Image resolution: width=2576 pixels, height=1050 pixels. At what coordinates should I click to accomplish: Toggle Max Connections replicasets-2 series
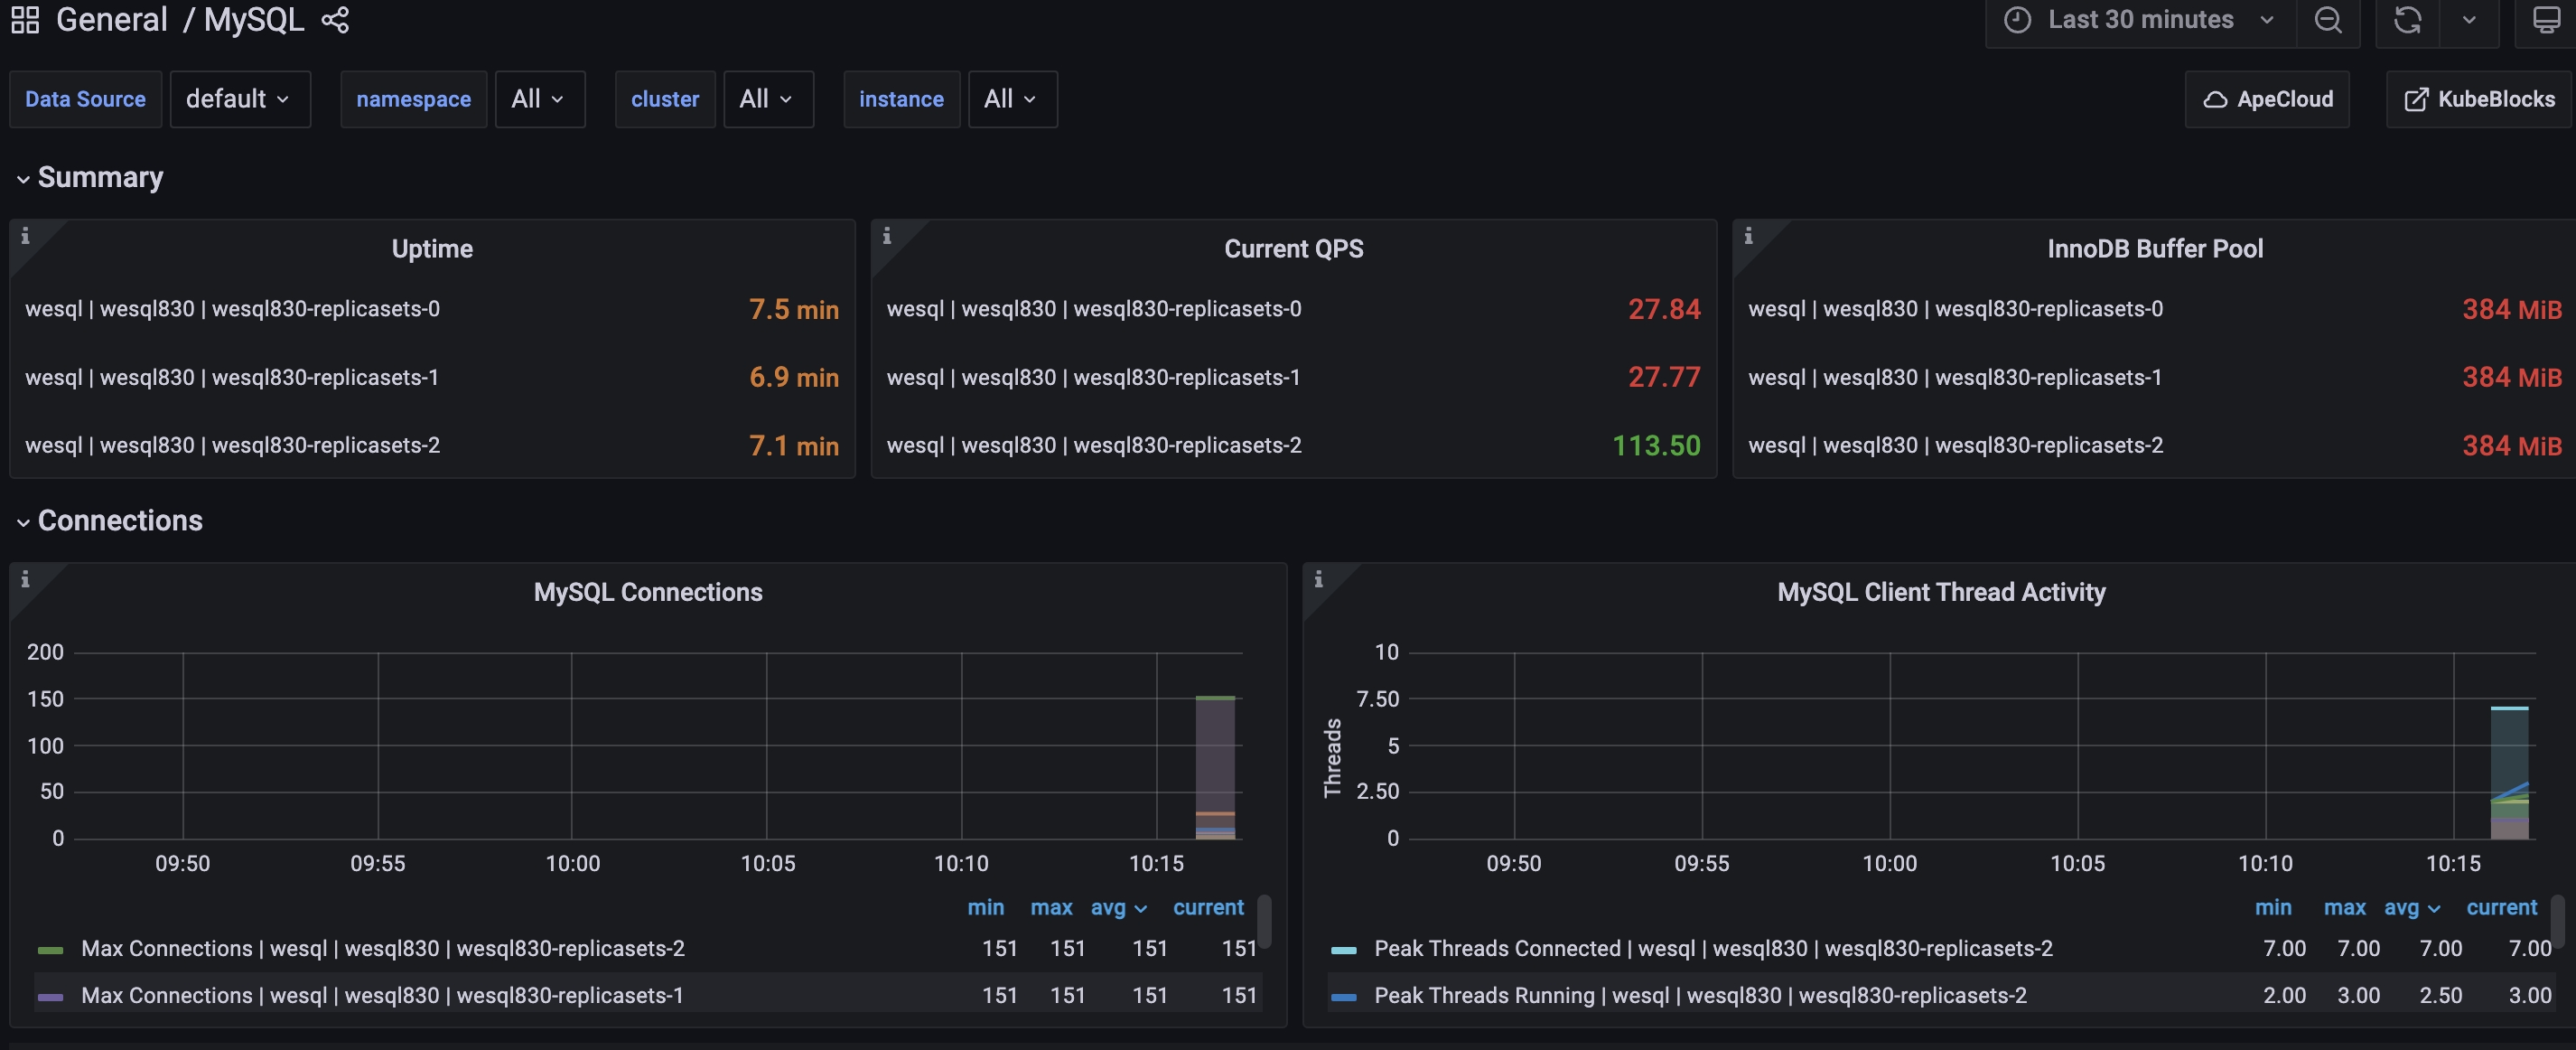click(382, 948)
